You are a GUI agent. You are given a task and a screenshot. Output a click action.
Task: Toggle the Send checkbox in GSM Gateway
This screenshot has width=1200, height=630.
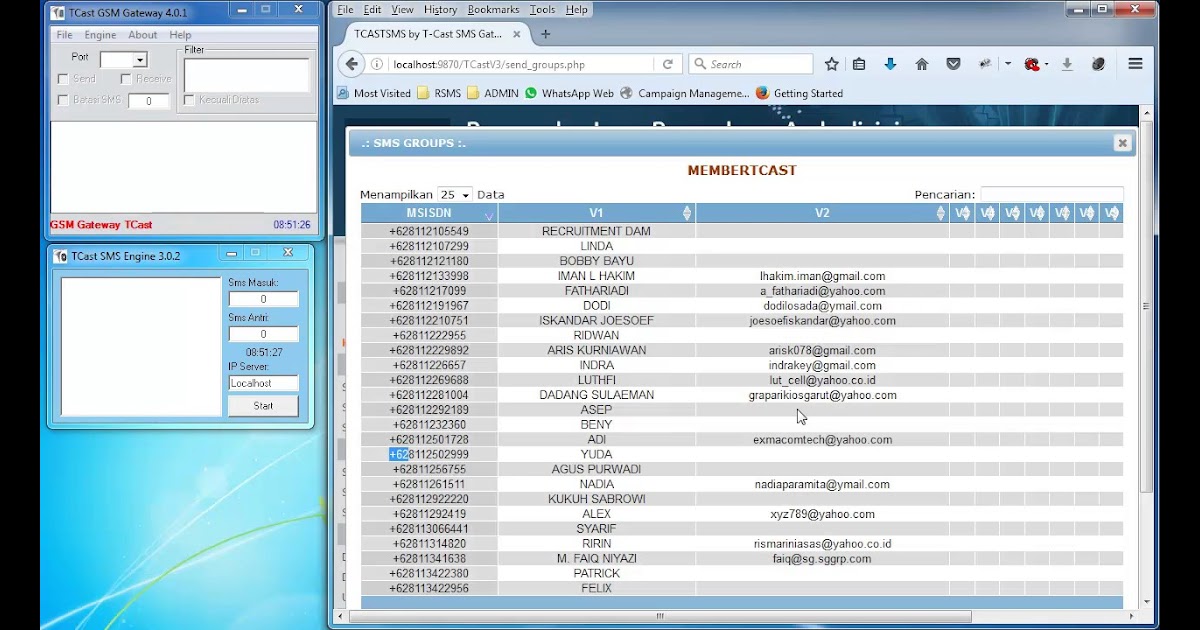pyautogui.click(x=63, y=79)
